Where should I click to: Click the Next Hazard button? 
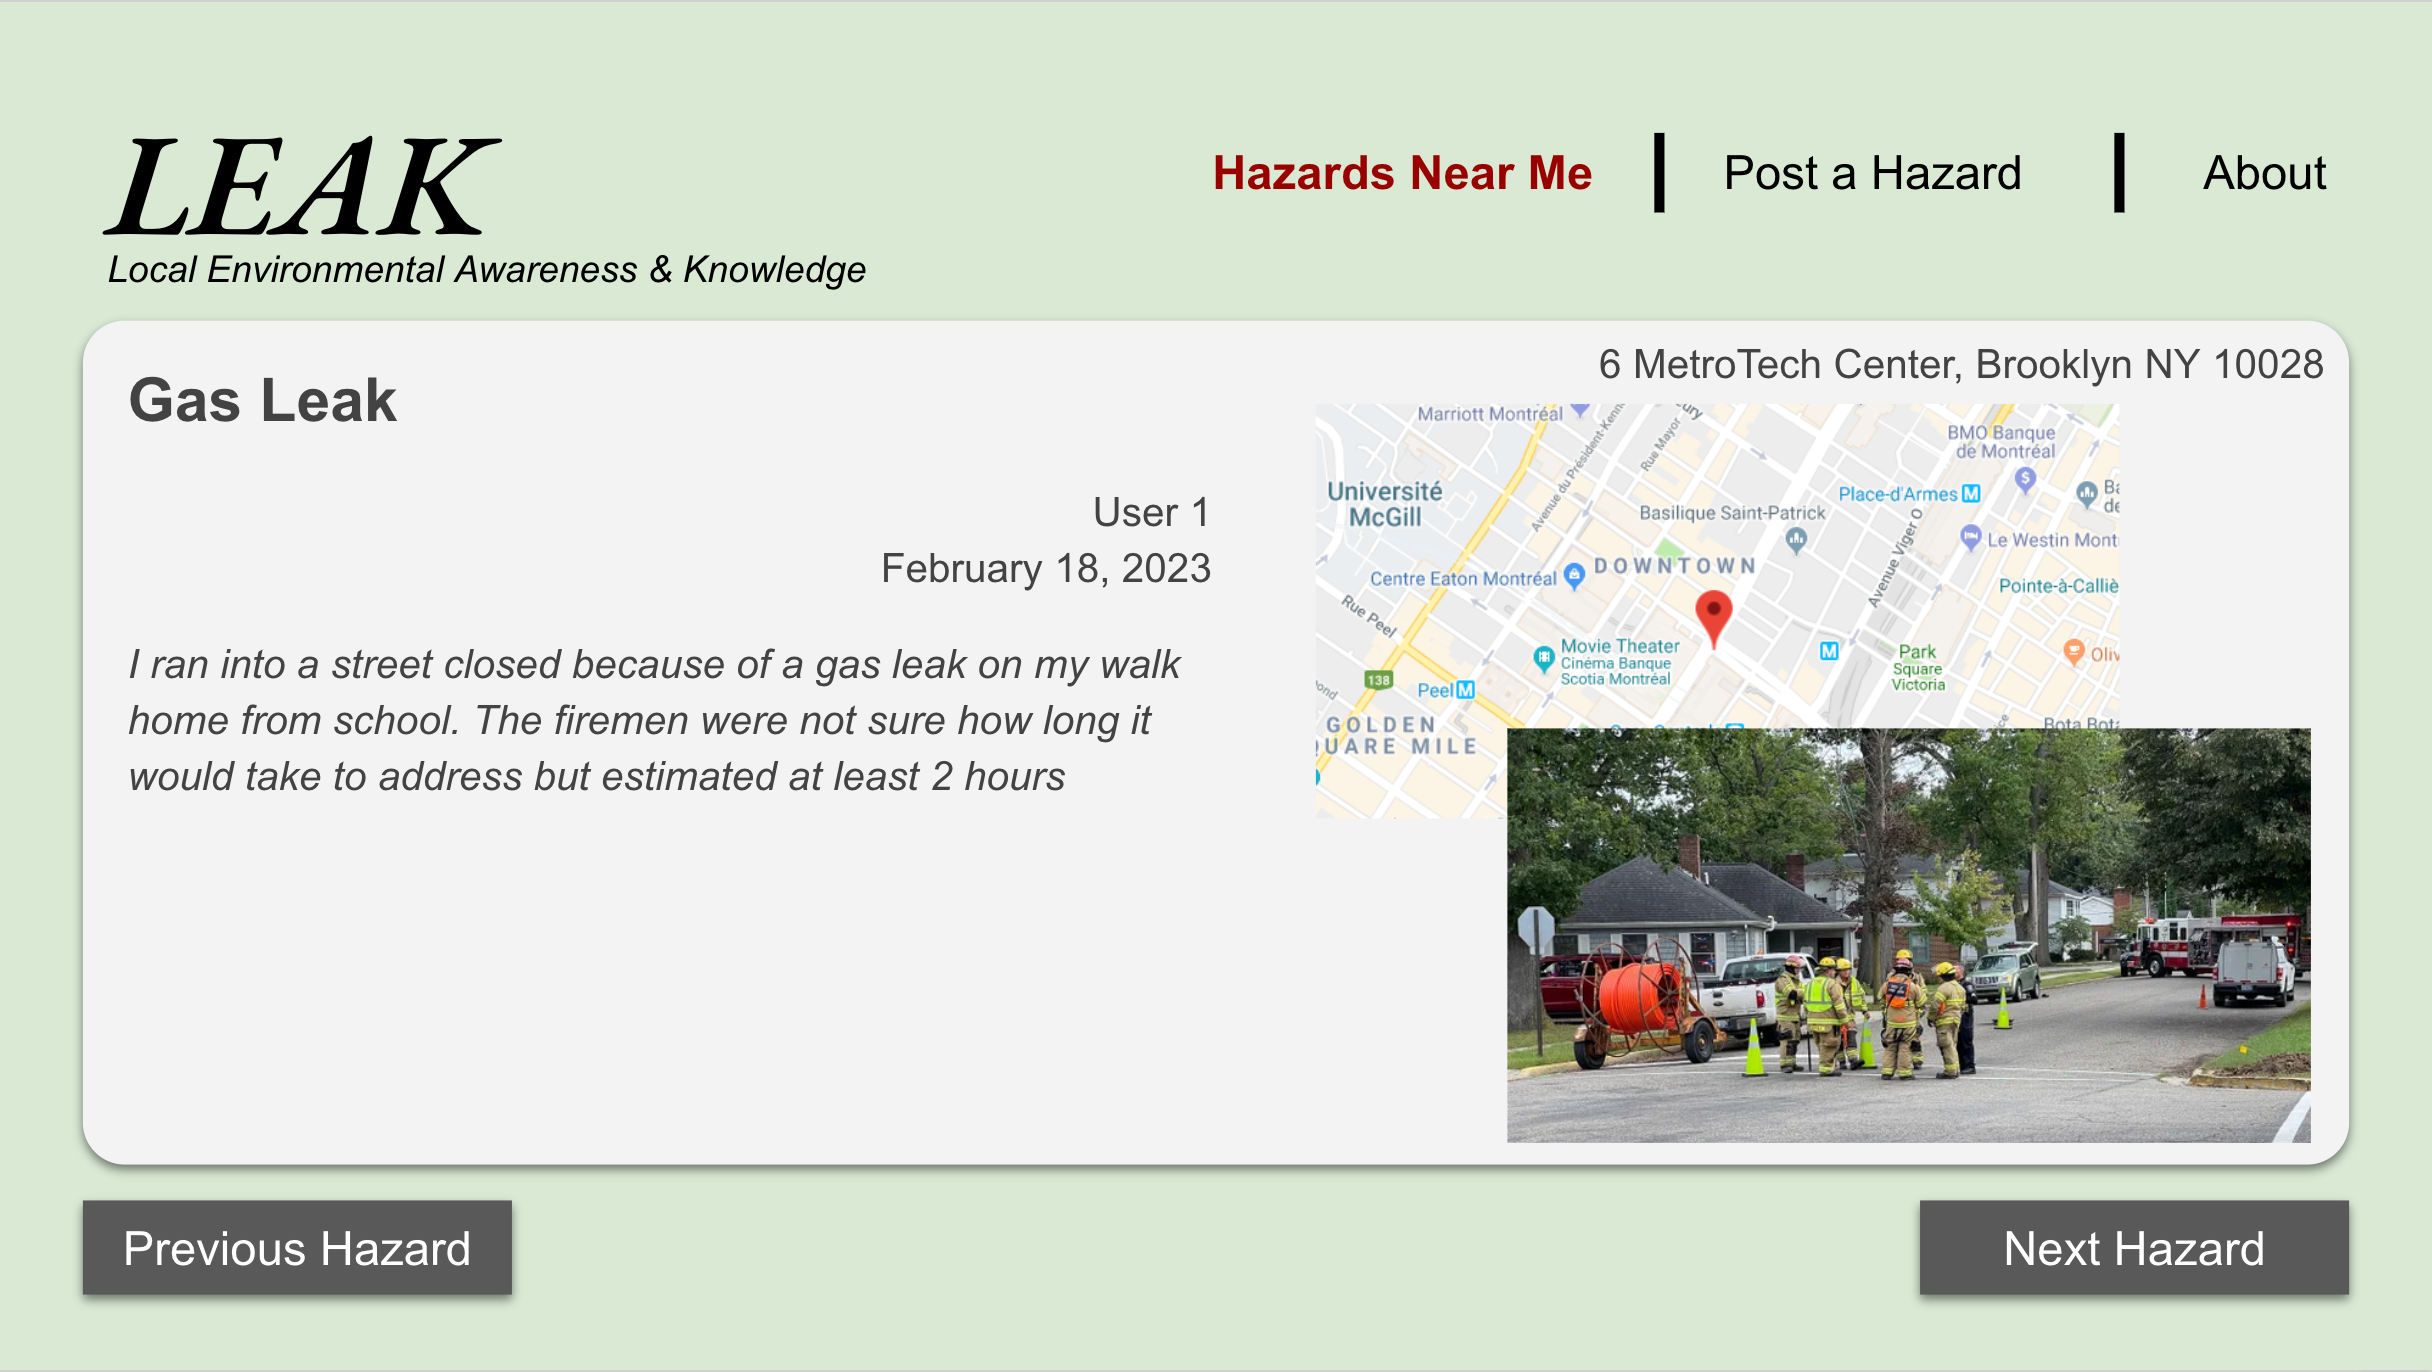2133,1248
